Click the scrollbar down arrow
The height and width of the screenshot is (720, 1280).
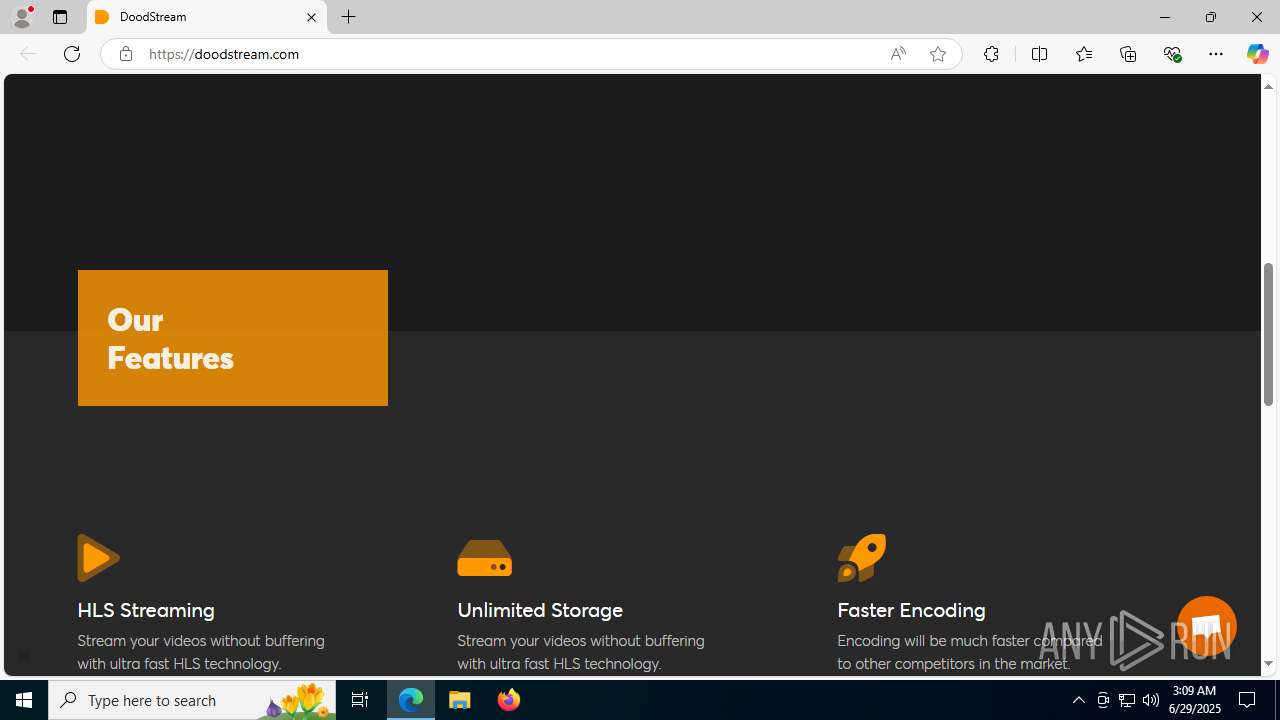1268,664
